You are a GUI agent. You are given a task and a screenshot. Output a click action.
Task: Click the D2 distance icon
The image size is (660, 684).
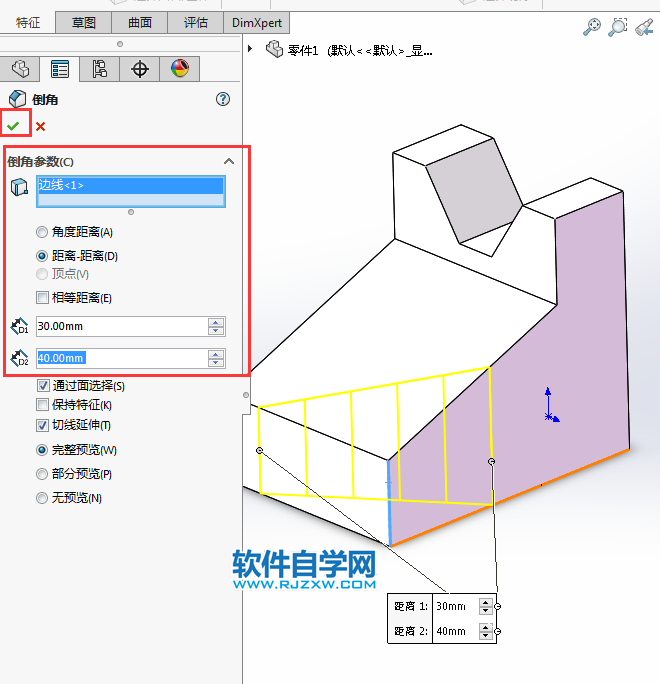19,358
